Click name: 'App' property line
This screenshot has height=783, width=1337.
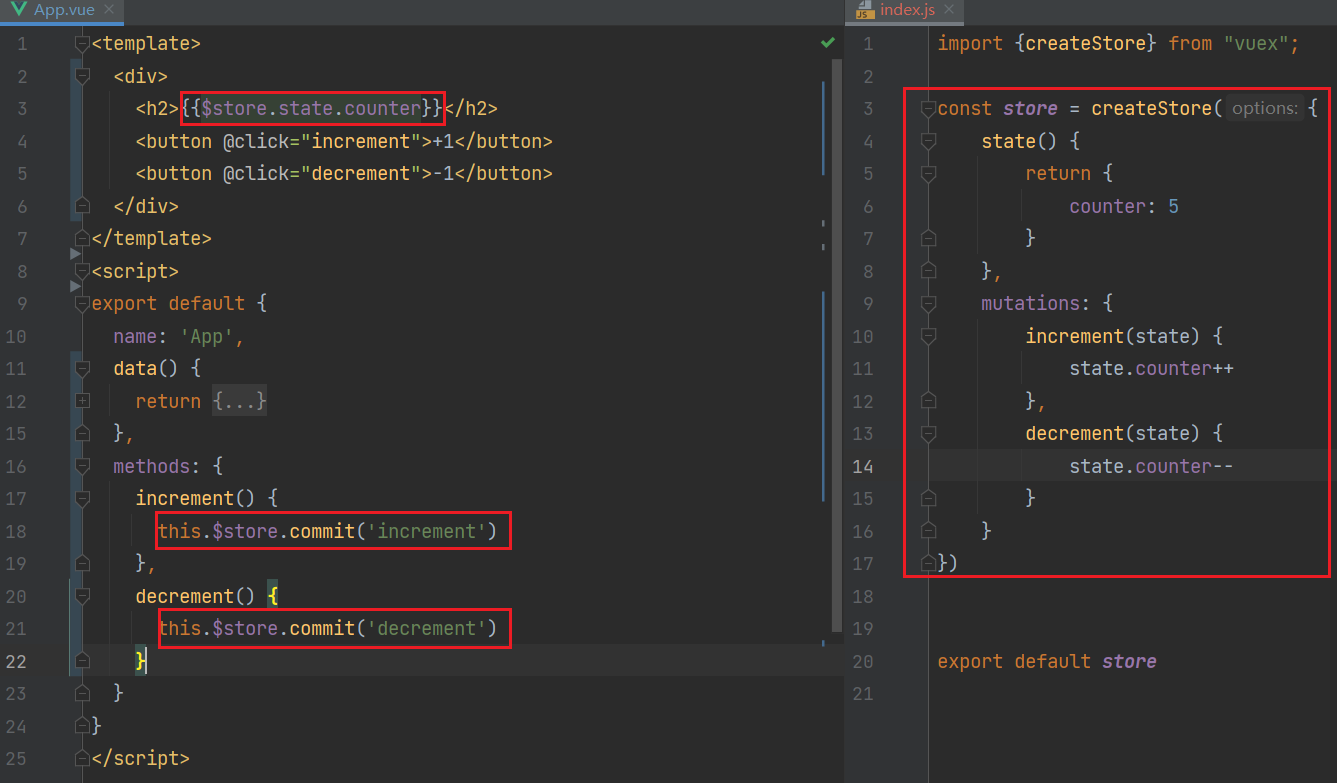click(x=179, y=336)
